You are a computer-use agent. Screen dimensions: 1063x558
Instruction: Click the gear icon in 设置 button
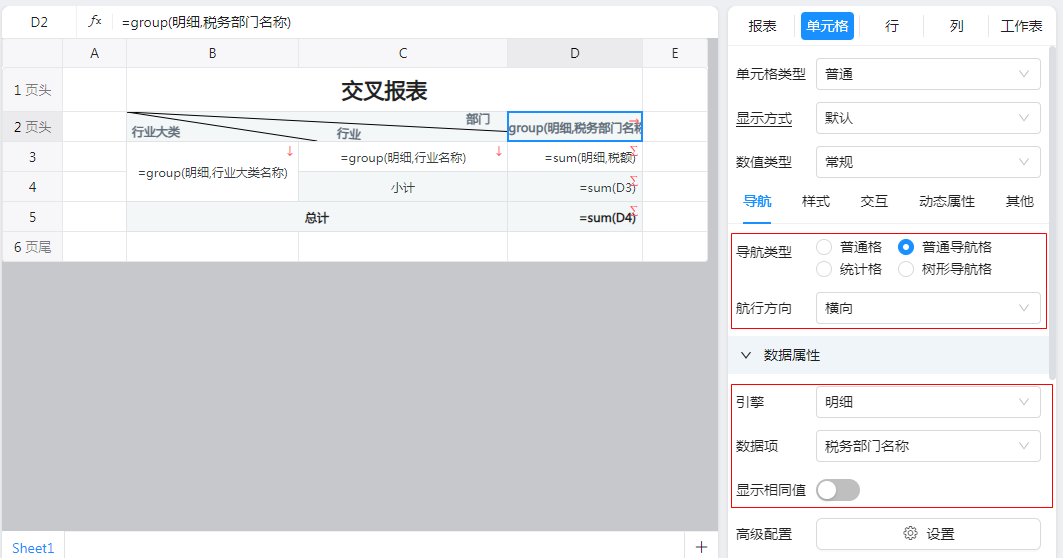point(910,534)
